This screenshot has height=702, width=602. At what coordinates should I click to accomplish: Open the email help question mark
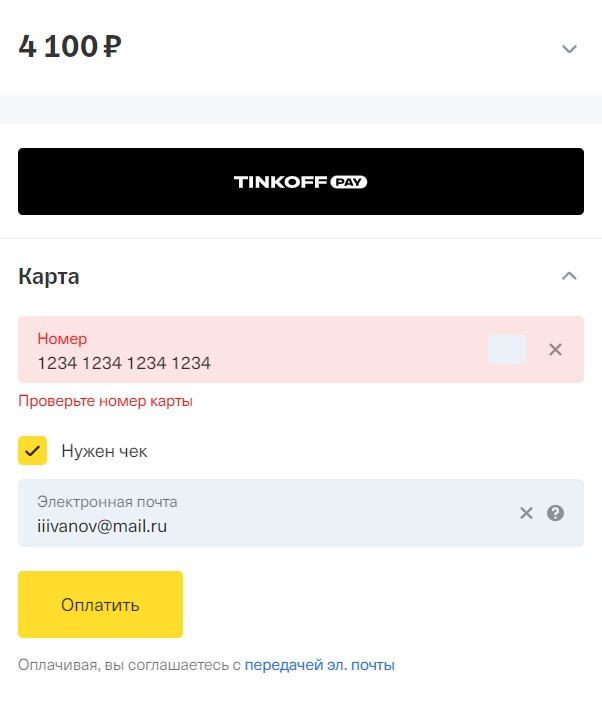[x=556, y=513]
